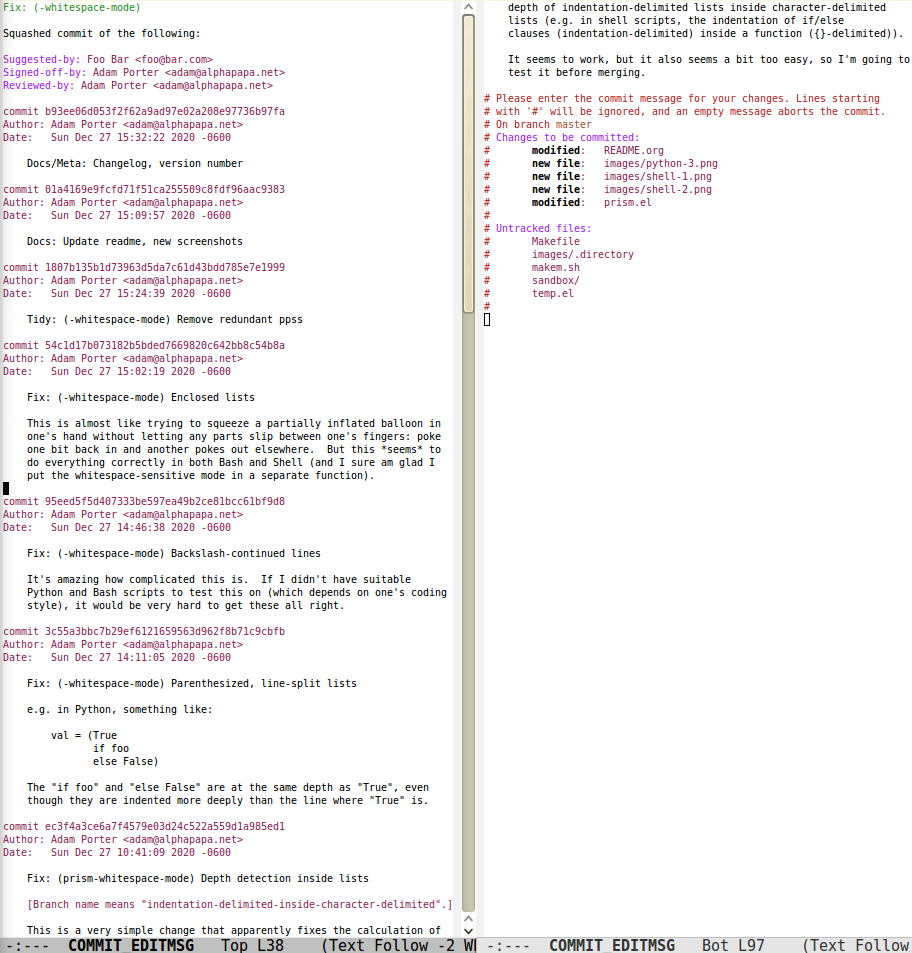Click the 'Suggested-by:' header line
This screenshot has height=953, width=912.
(108, 60)
